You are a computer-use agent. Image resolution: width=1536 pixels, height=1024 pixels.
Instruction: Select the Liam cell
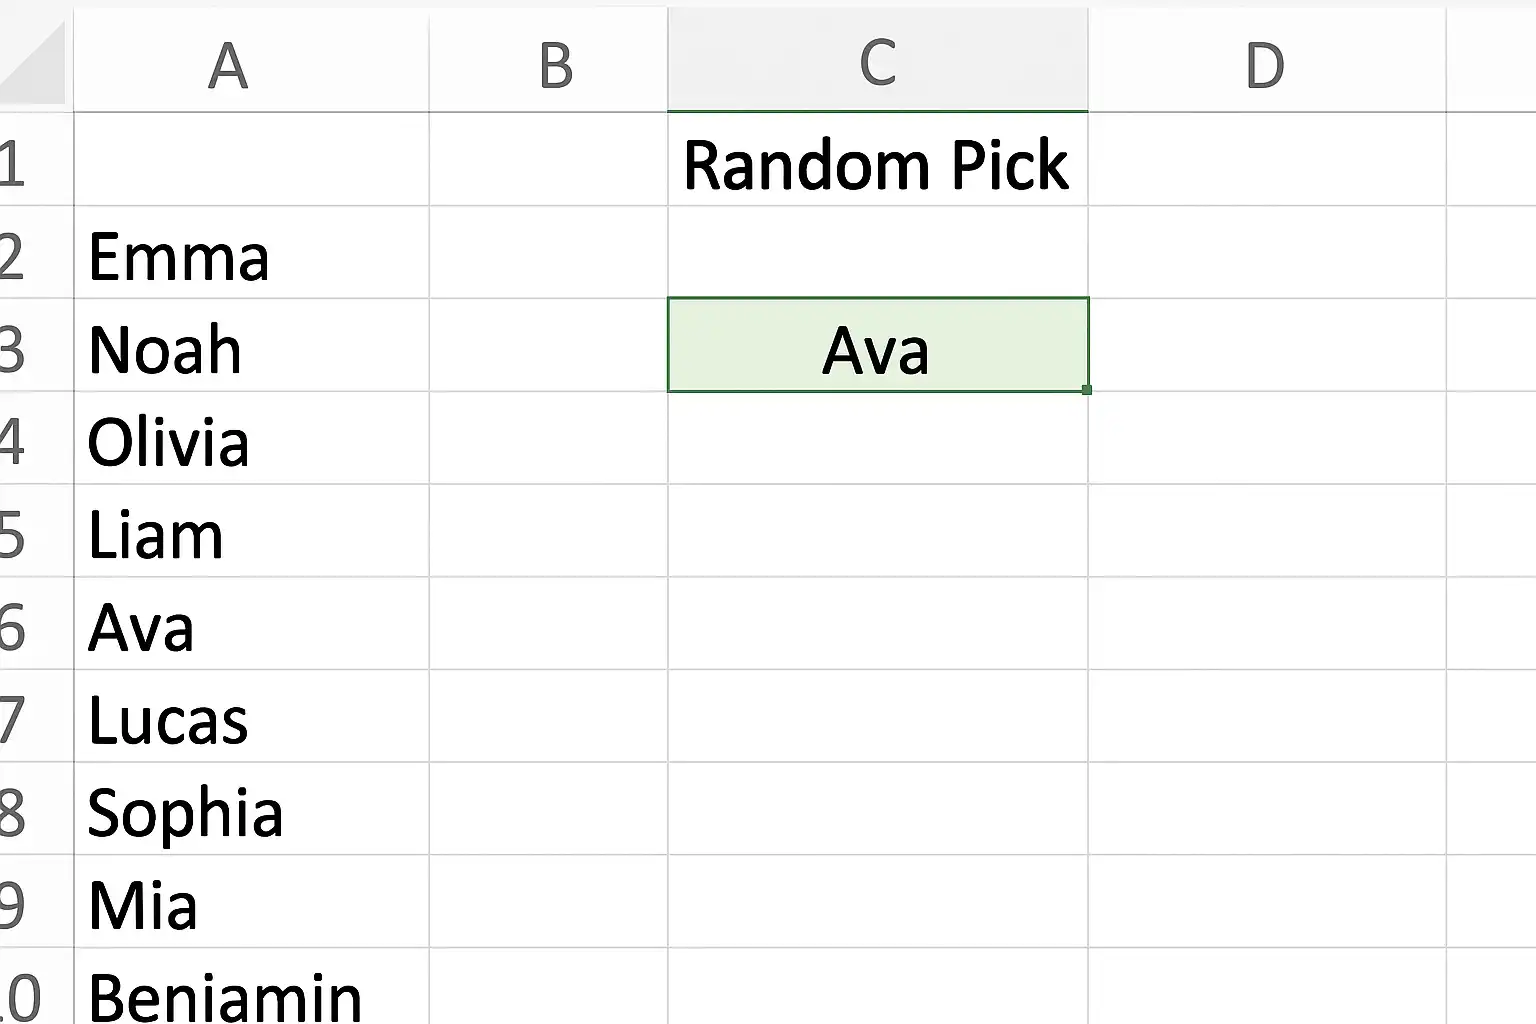pos(251,532)
